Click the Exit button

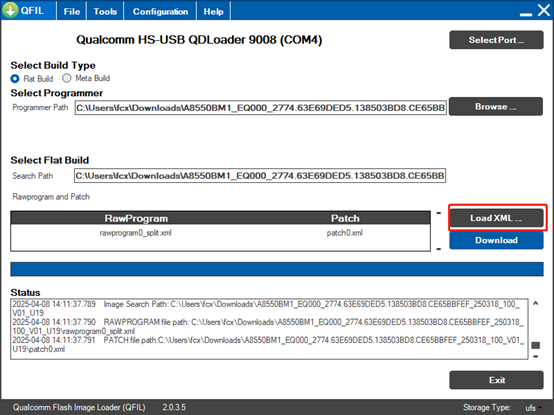tap(496, 380)
